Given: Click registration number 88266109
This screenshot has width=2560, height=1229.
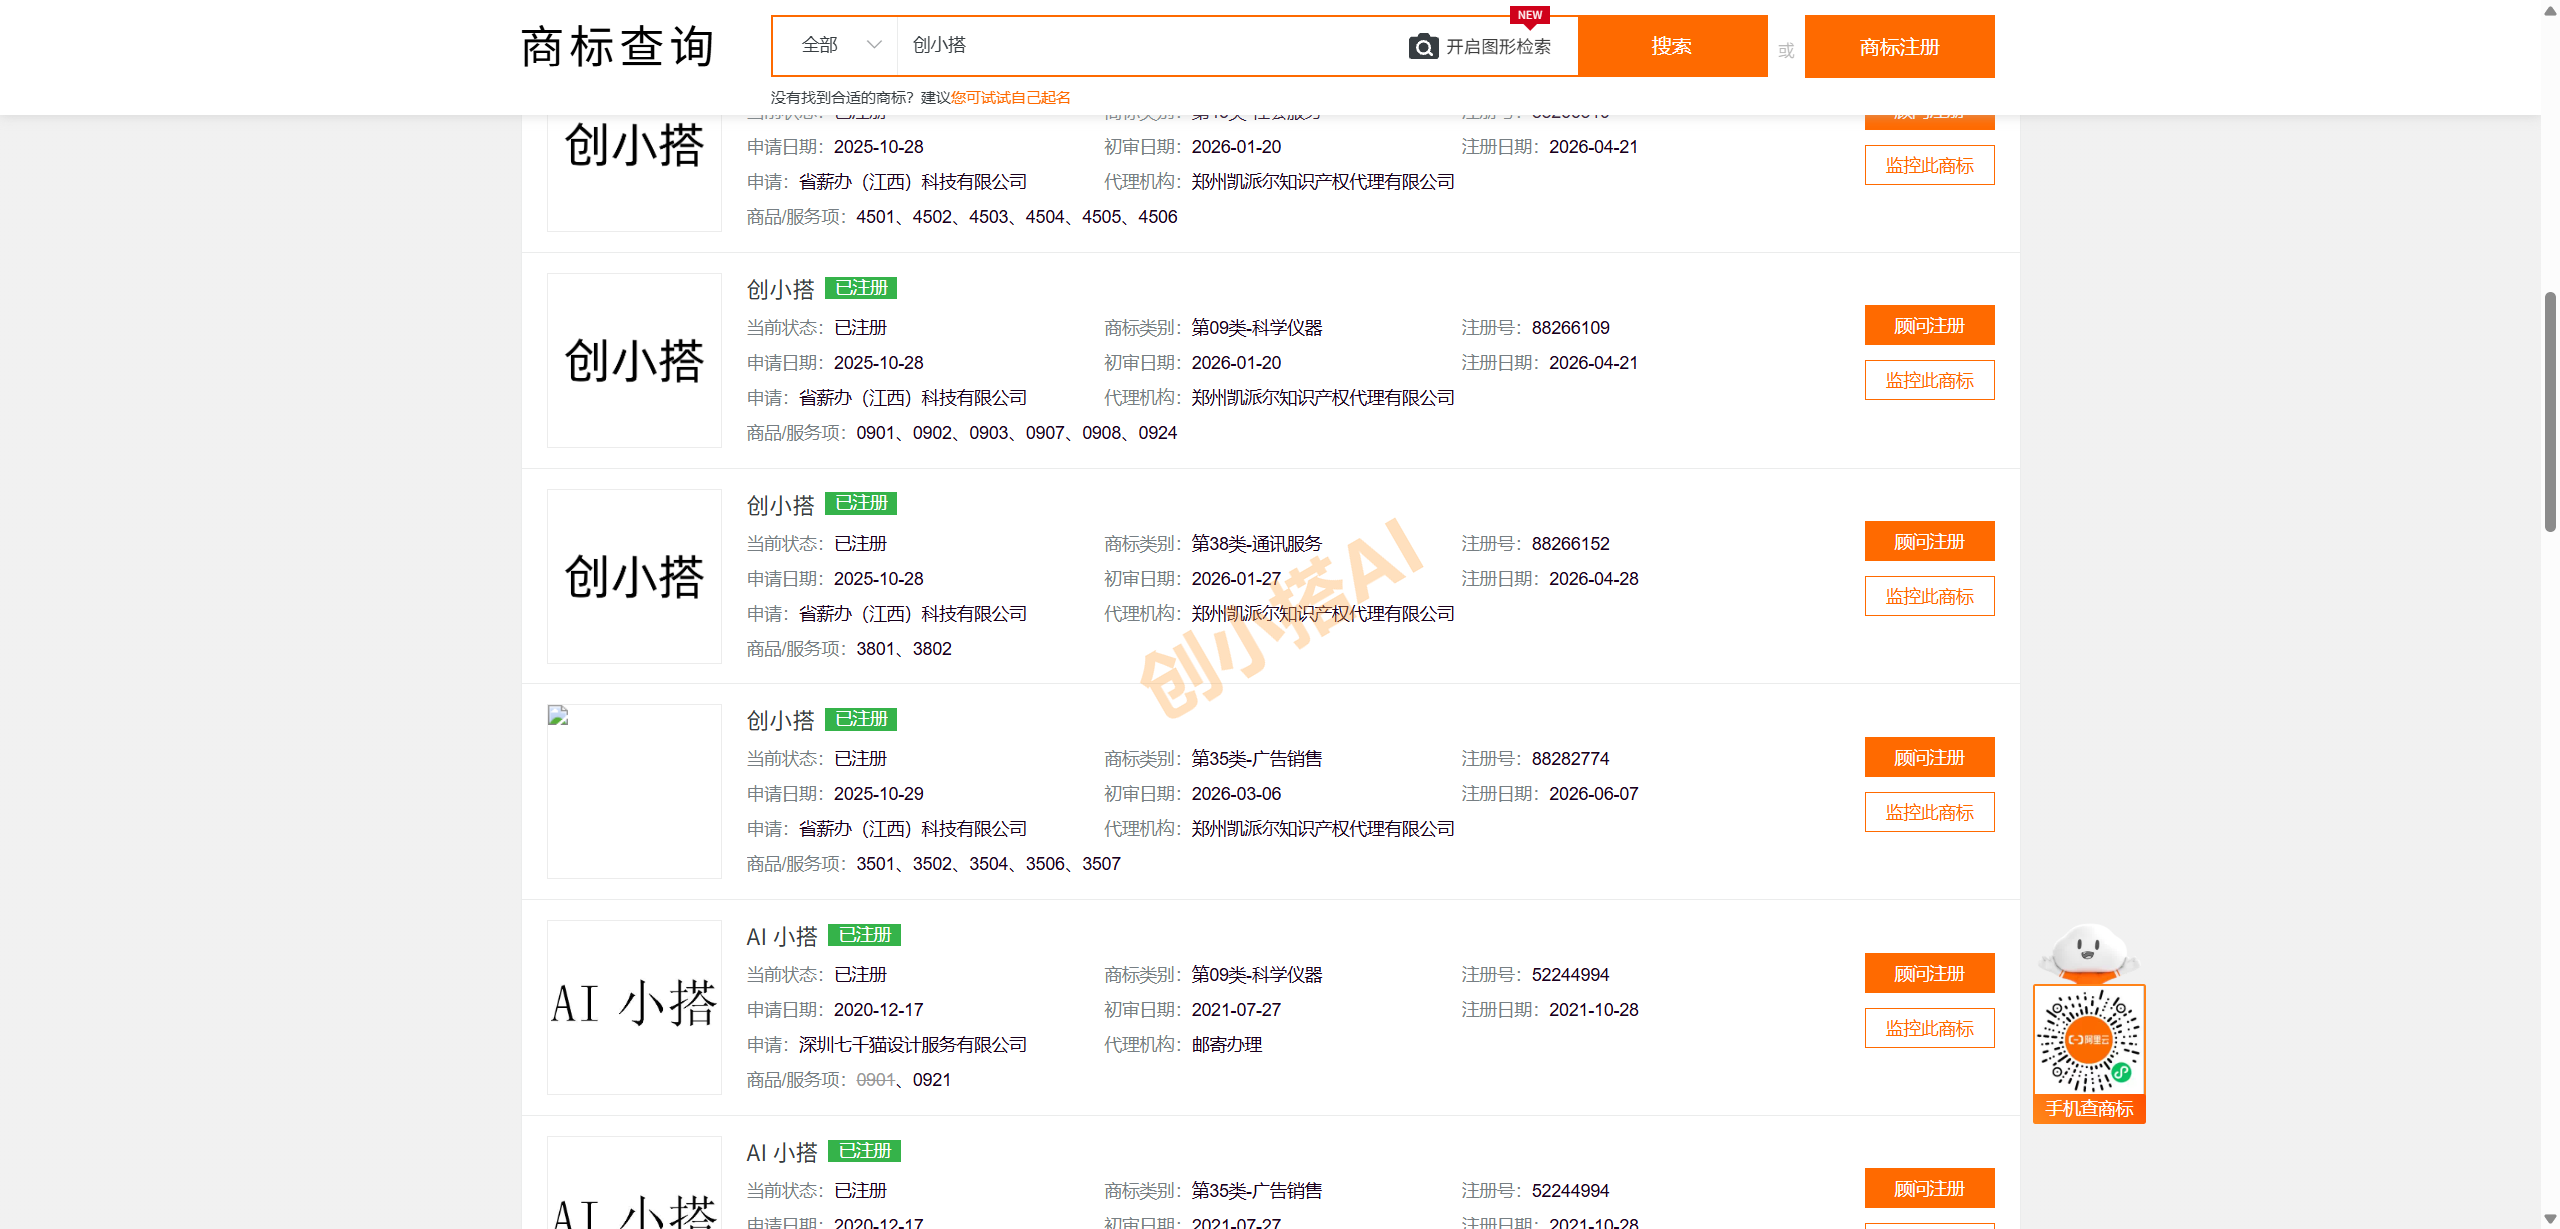Looking at the screenshot, I should pyautogui.click(x=1571, y=328).
